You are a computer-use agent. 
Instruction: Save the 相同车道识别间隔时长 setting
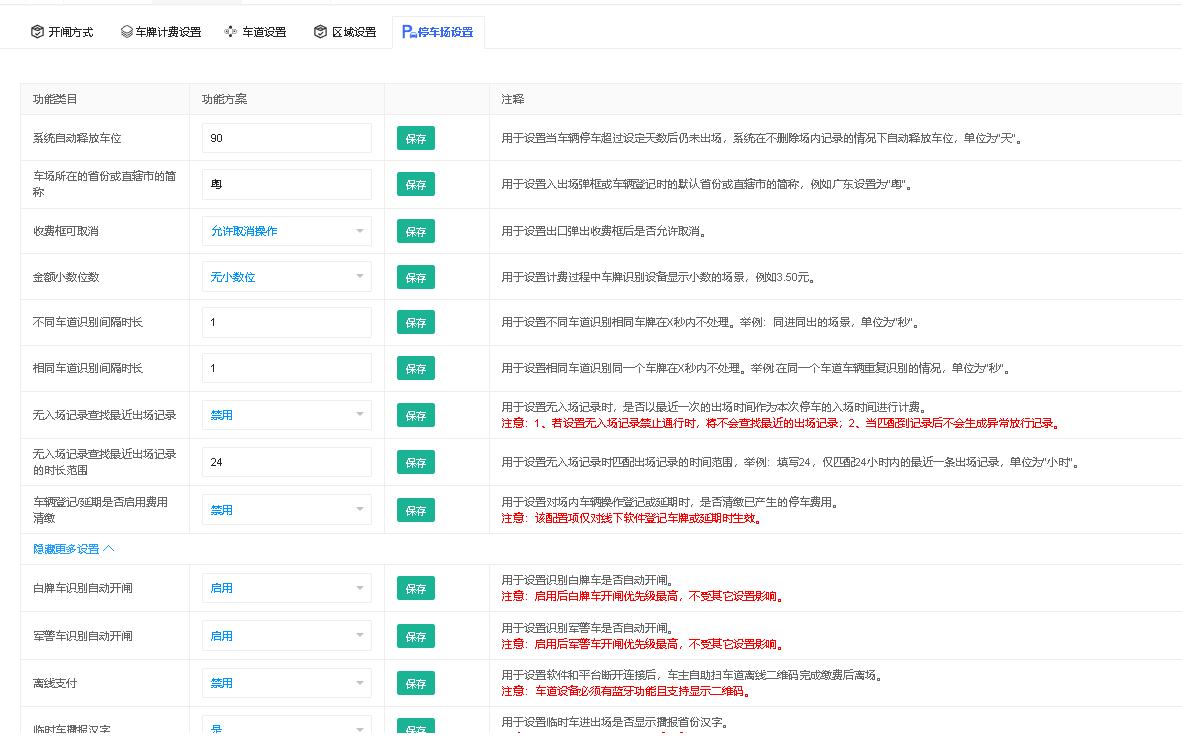(x=416, y=369)
